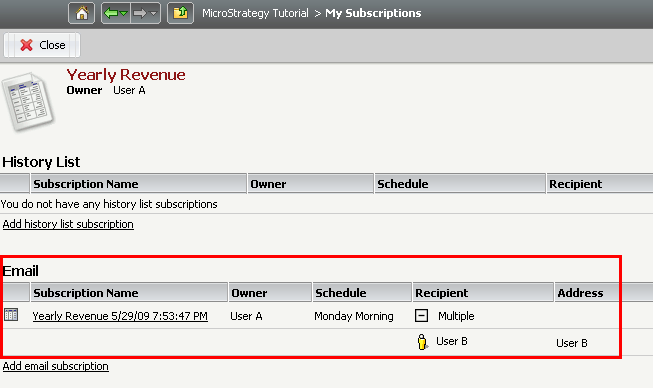The height and width of the screenshot is (388, 653).
Task: Open the Back history dropdown arrow
Action: [x=124, y=13]
